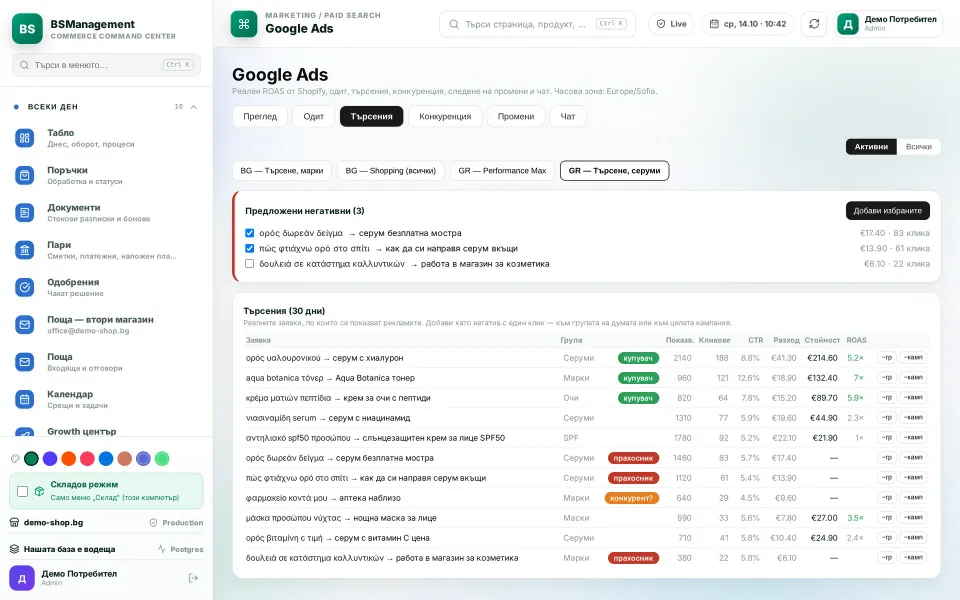Select campaign GR — Търсене, серуми
The image size is (960, 600).
click(614, 171)
